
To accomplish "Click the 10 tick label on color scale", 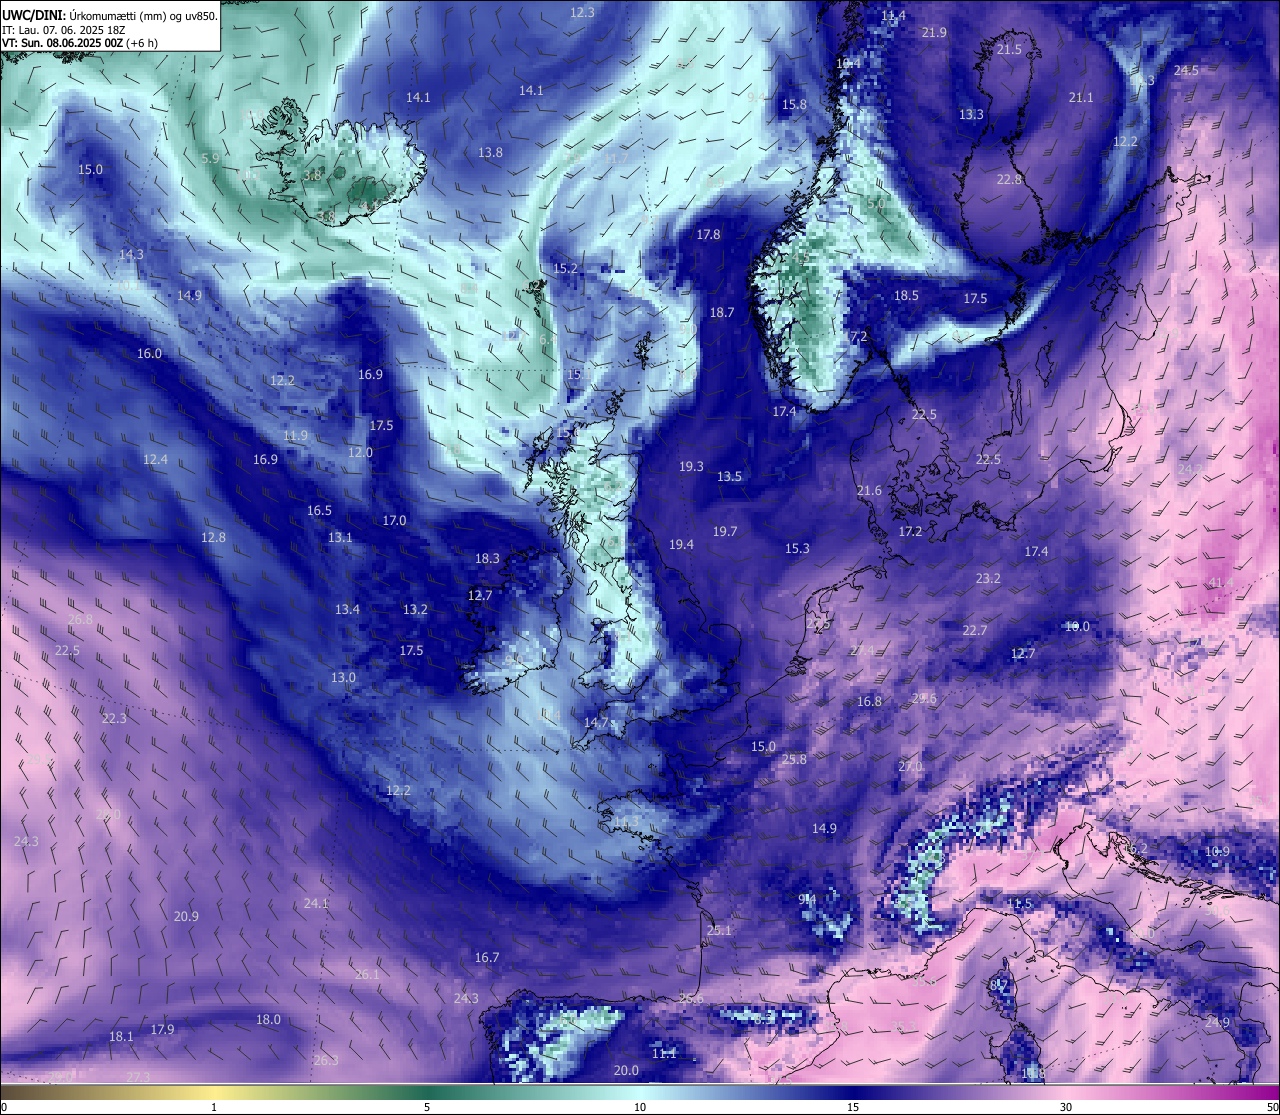I will tap(639, 1107).
